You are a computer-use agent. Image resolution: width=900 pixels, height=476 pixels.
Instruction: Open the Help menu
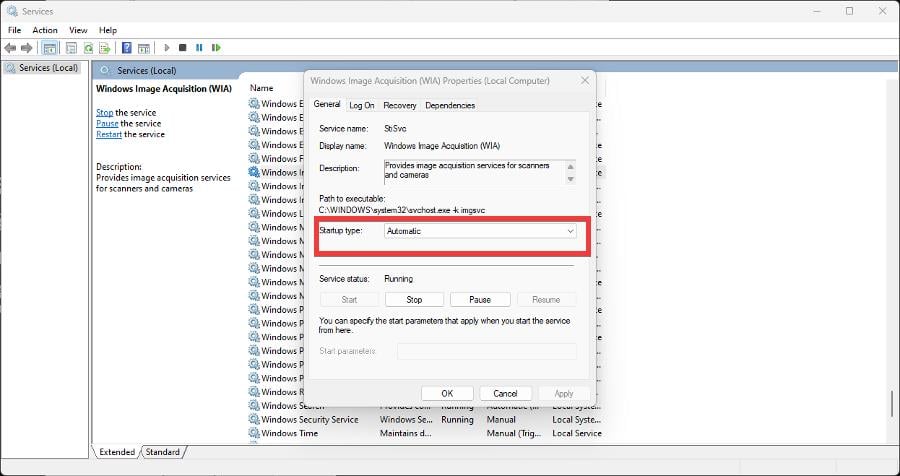click(108, 30)
